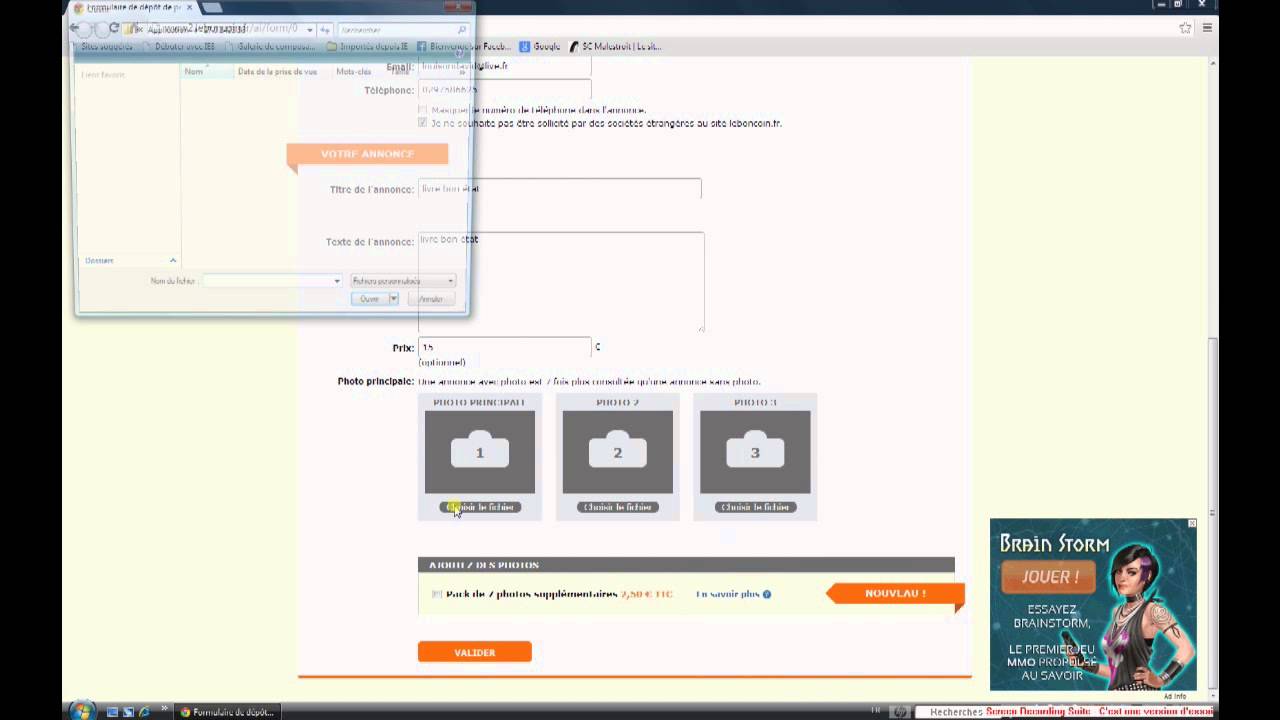Open the Bienvenue sur Facebook bookmark
The image size is (1280, 720).
464,46
